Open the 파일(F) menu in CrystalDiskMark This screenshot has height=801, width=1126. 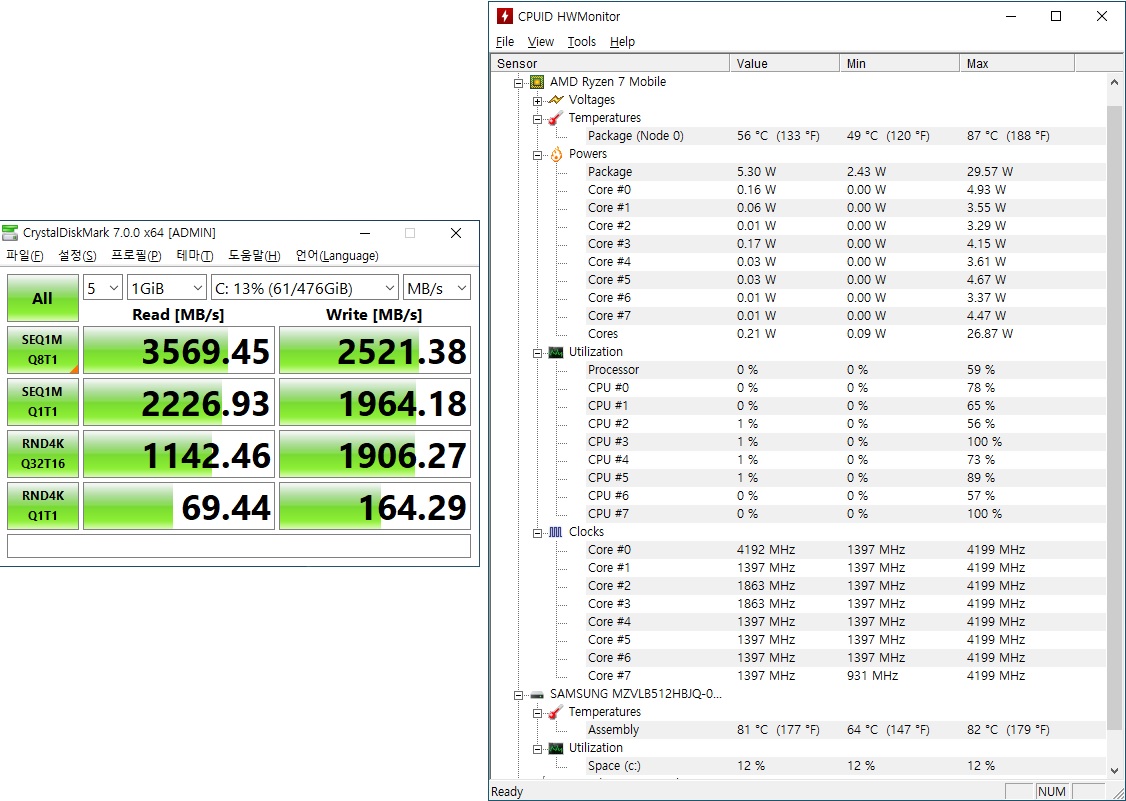pos(24,256)
